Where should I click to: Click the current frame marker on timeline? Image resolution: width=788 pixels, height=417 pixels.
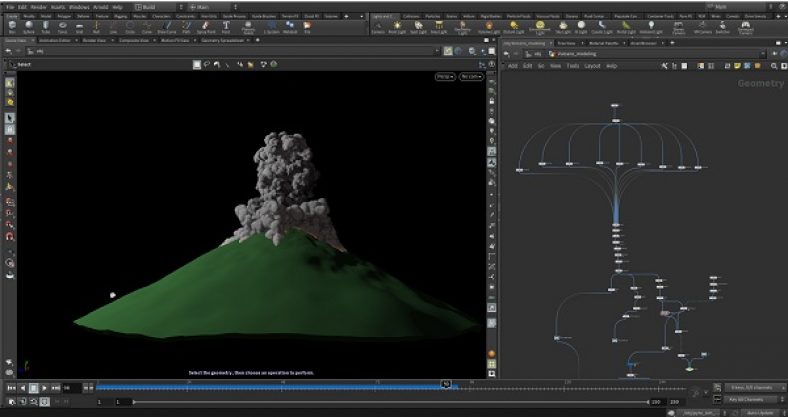(x=447, y=384)
